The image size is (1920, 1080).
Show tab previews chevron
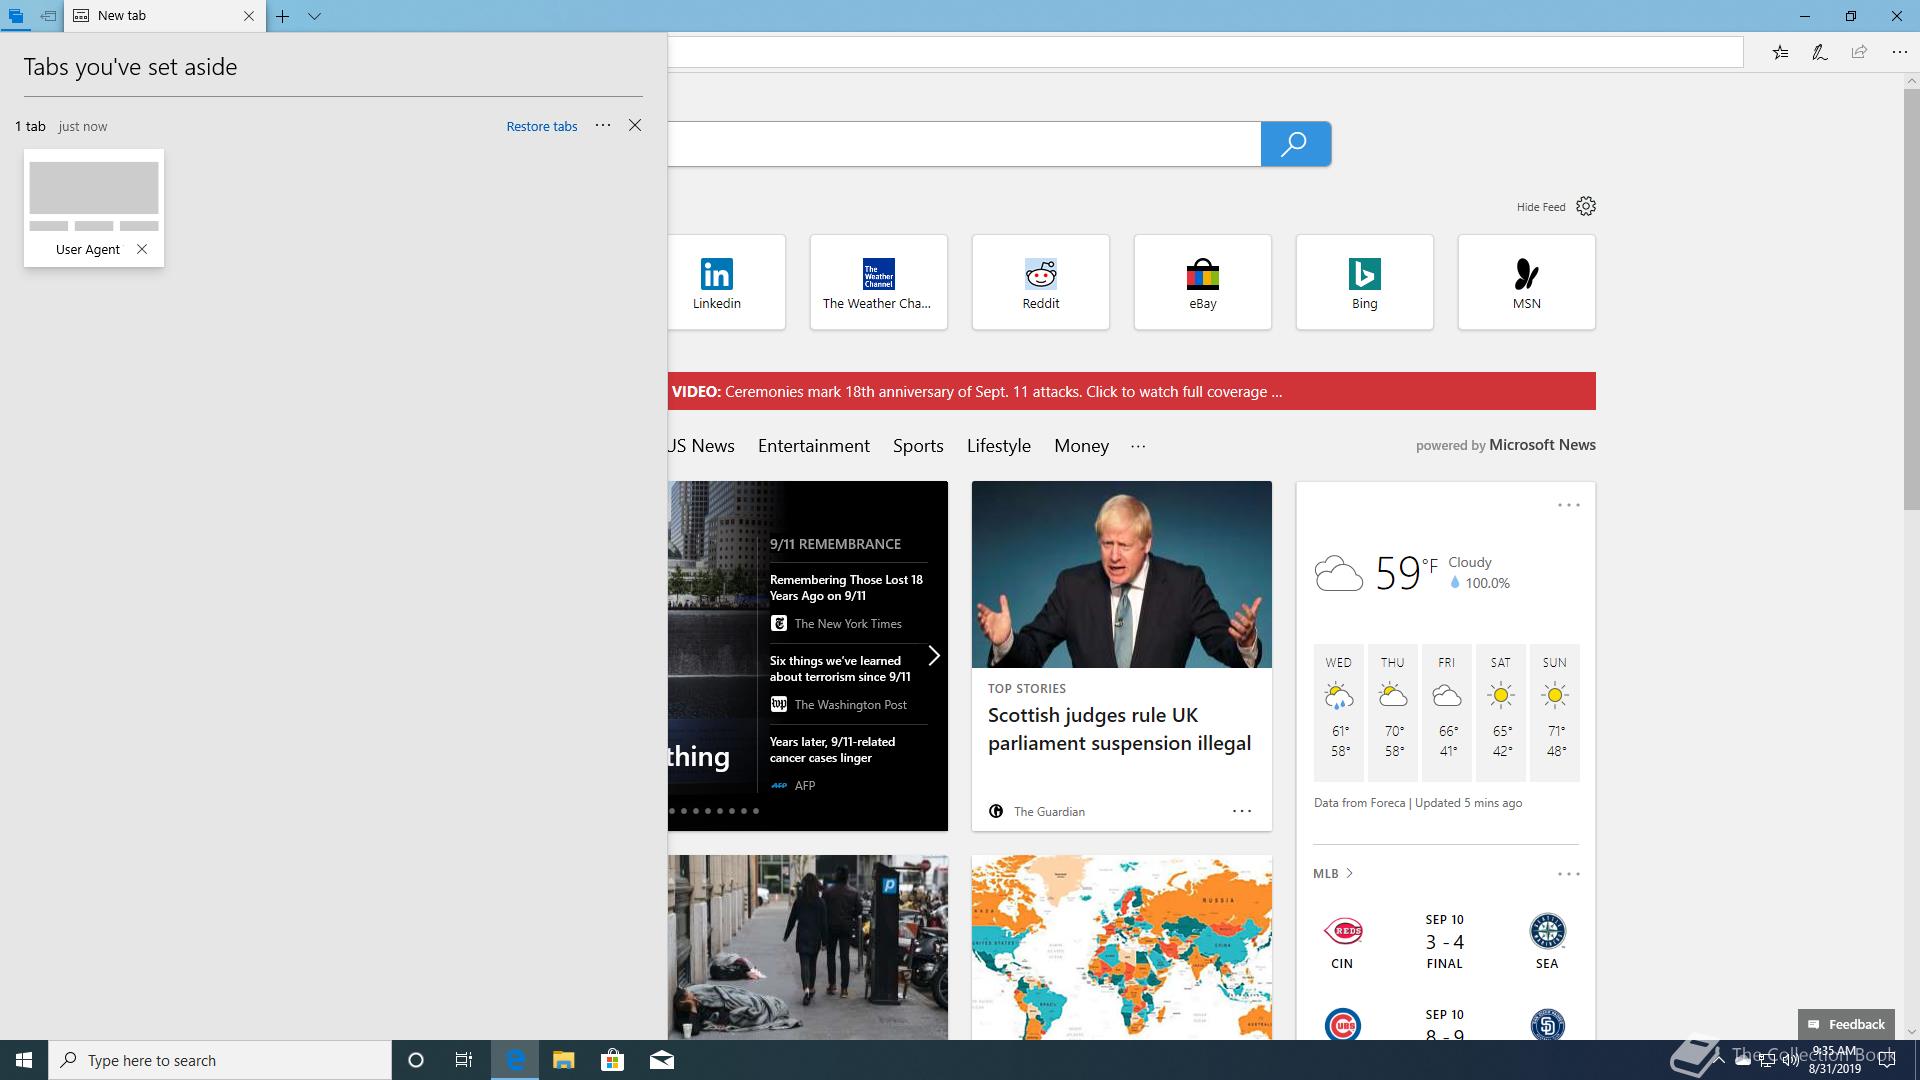click(x=314, y=16)
